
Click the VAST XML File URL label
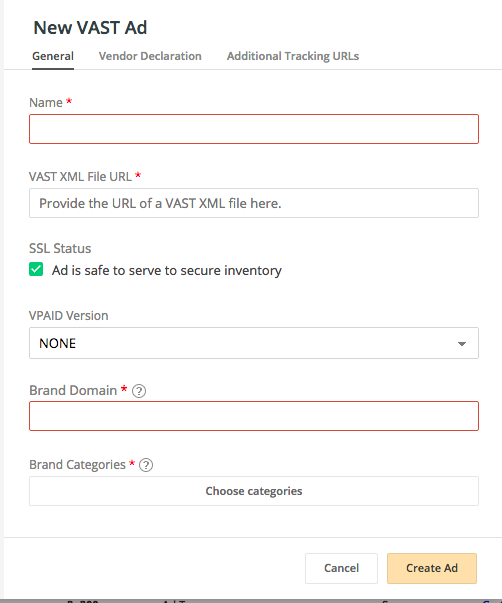[x=80, y=177]
